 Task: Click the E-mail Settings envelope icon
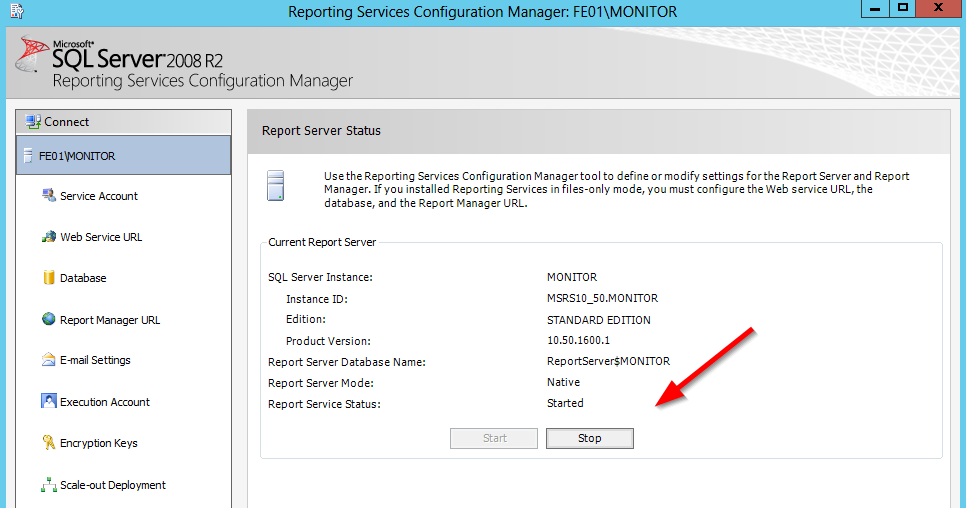[49, 360]
